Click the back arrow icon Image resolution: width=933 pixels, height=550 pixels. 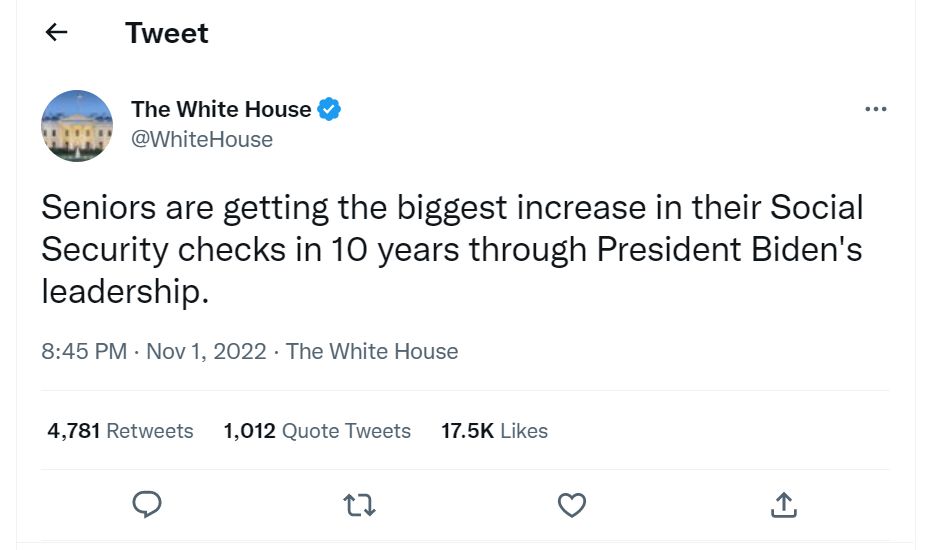pos(57,32)
